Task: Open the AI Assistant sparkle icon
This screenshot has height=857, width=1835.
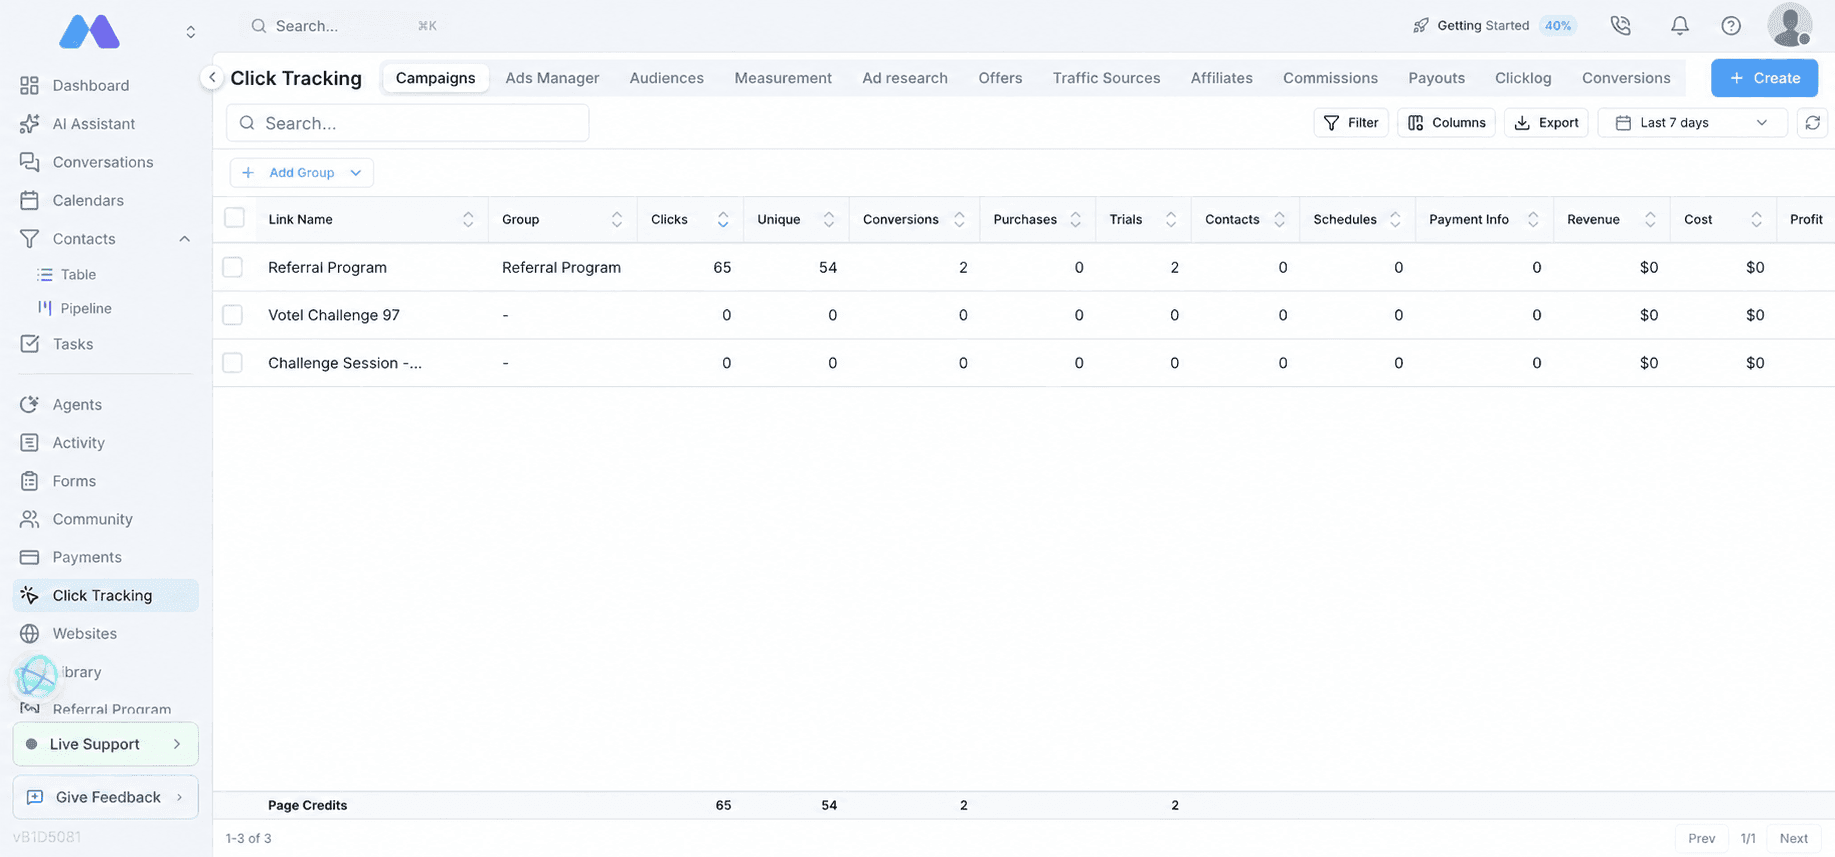Action: (30, 124)
